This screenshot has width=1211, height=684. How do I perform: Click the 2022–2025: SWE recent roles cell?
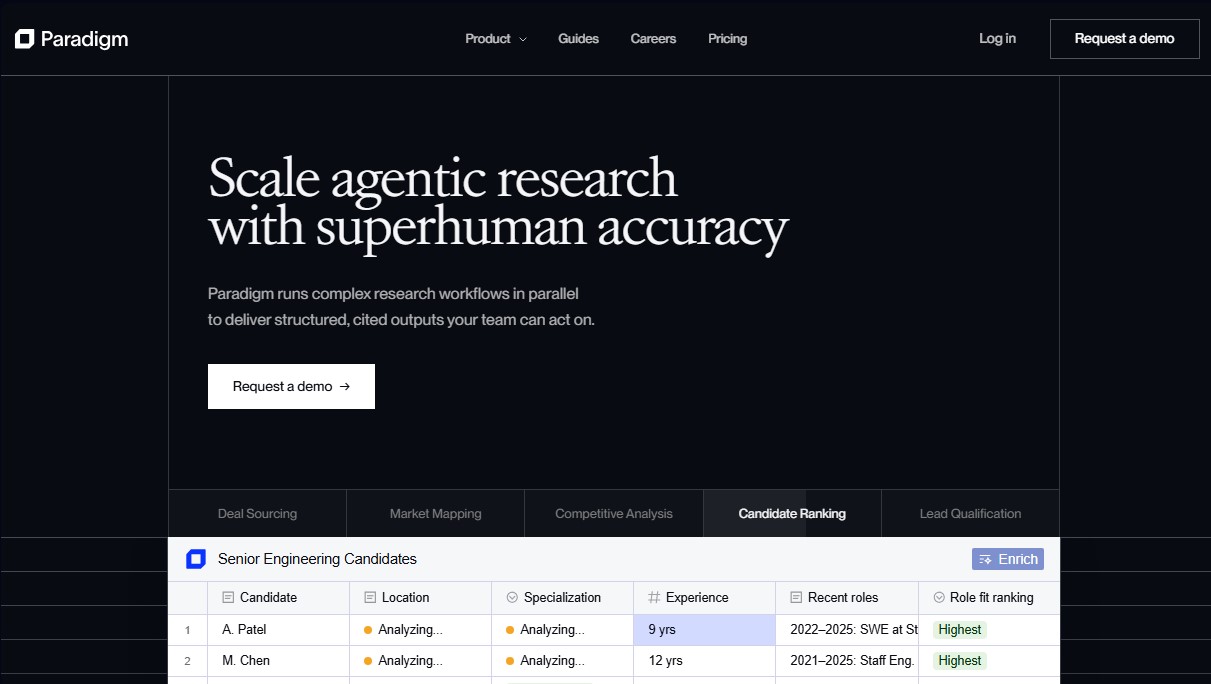pyautogui.click(x=847, y=630)
